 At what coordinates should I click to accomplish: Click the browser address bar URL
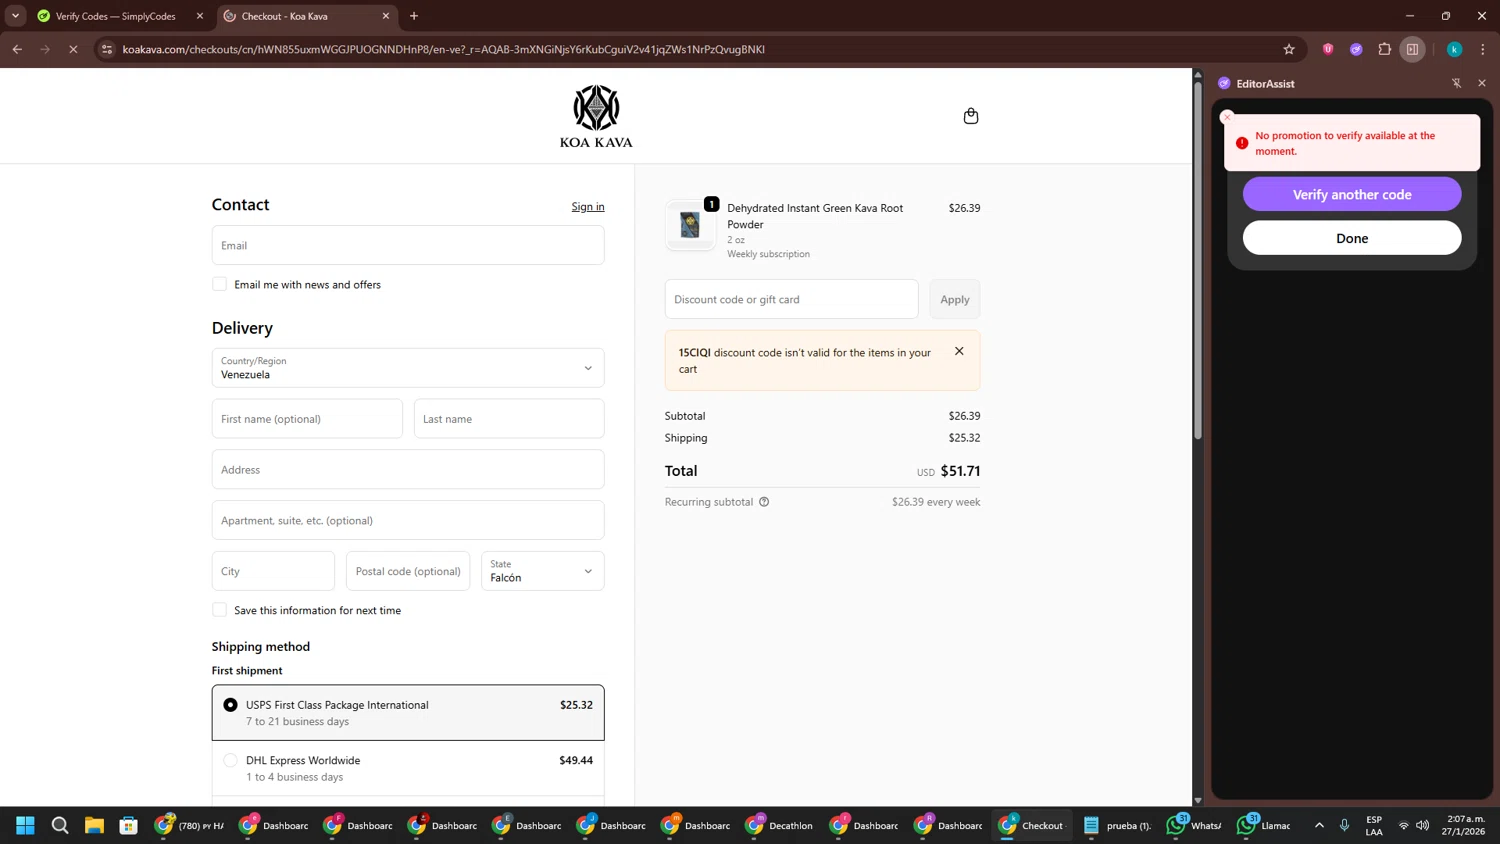click(444, 49)
